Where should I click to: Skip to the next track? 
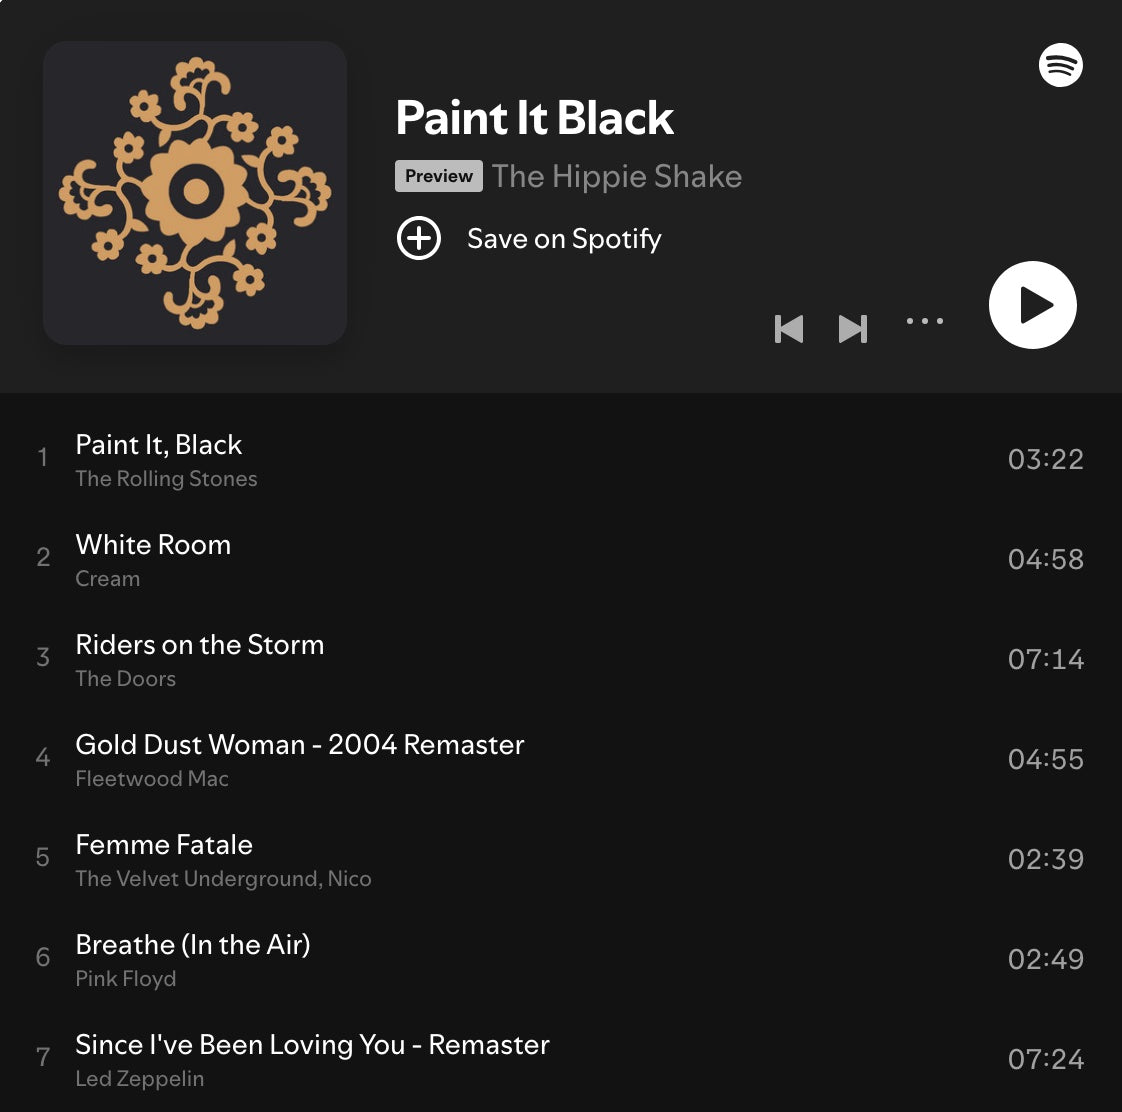[853, 329]
